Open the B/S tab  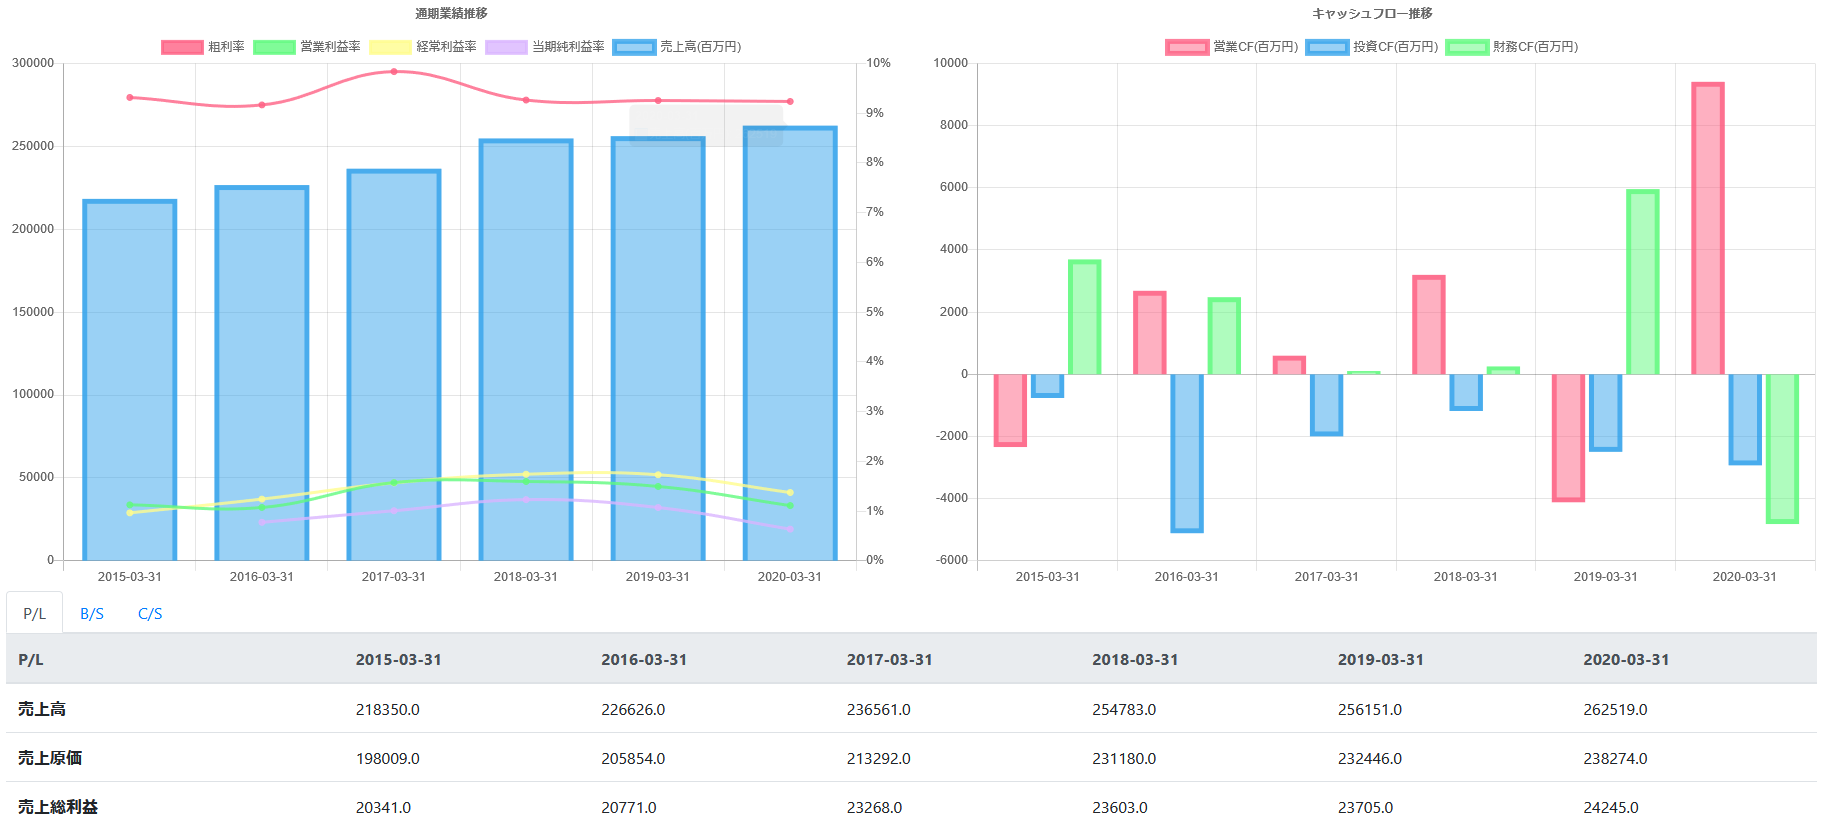[x=92, y=614]
